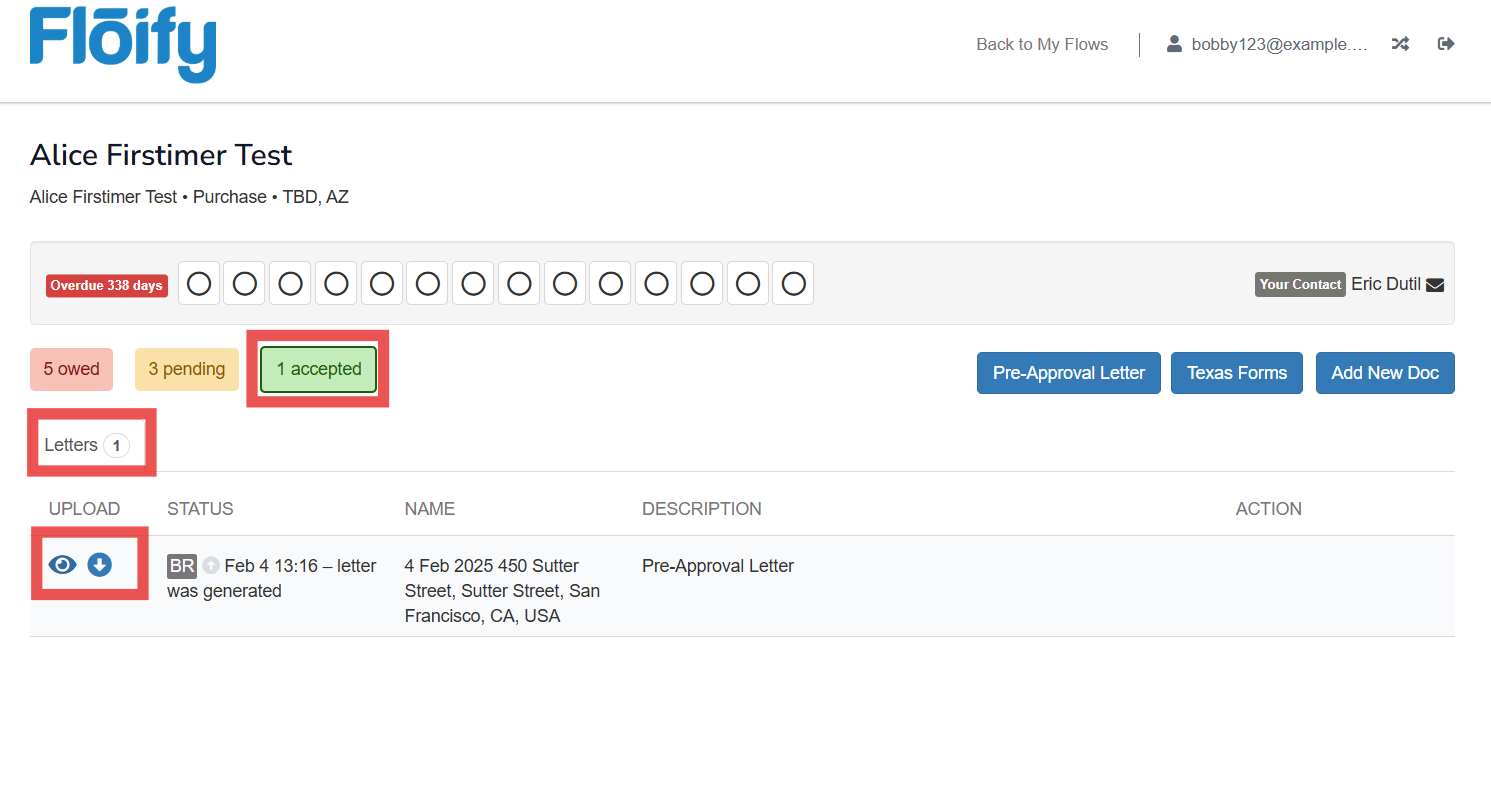This screenshot has height=808, width=1491.
Task: Open Texas Forms
Action: pos(1236,373)
